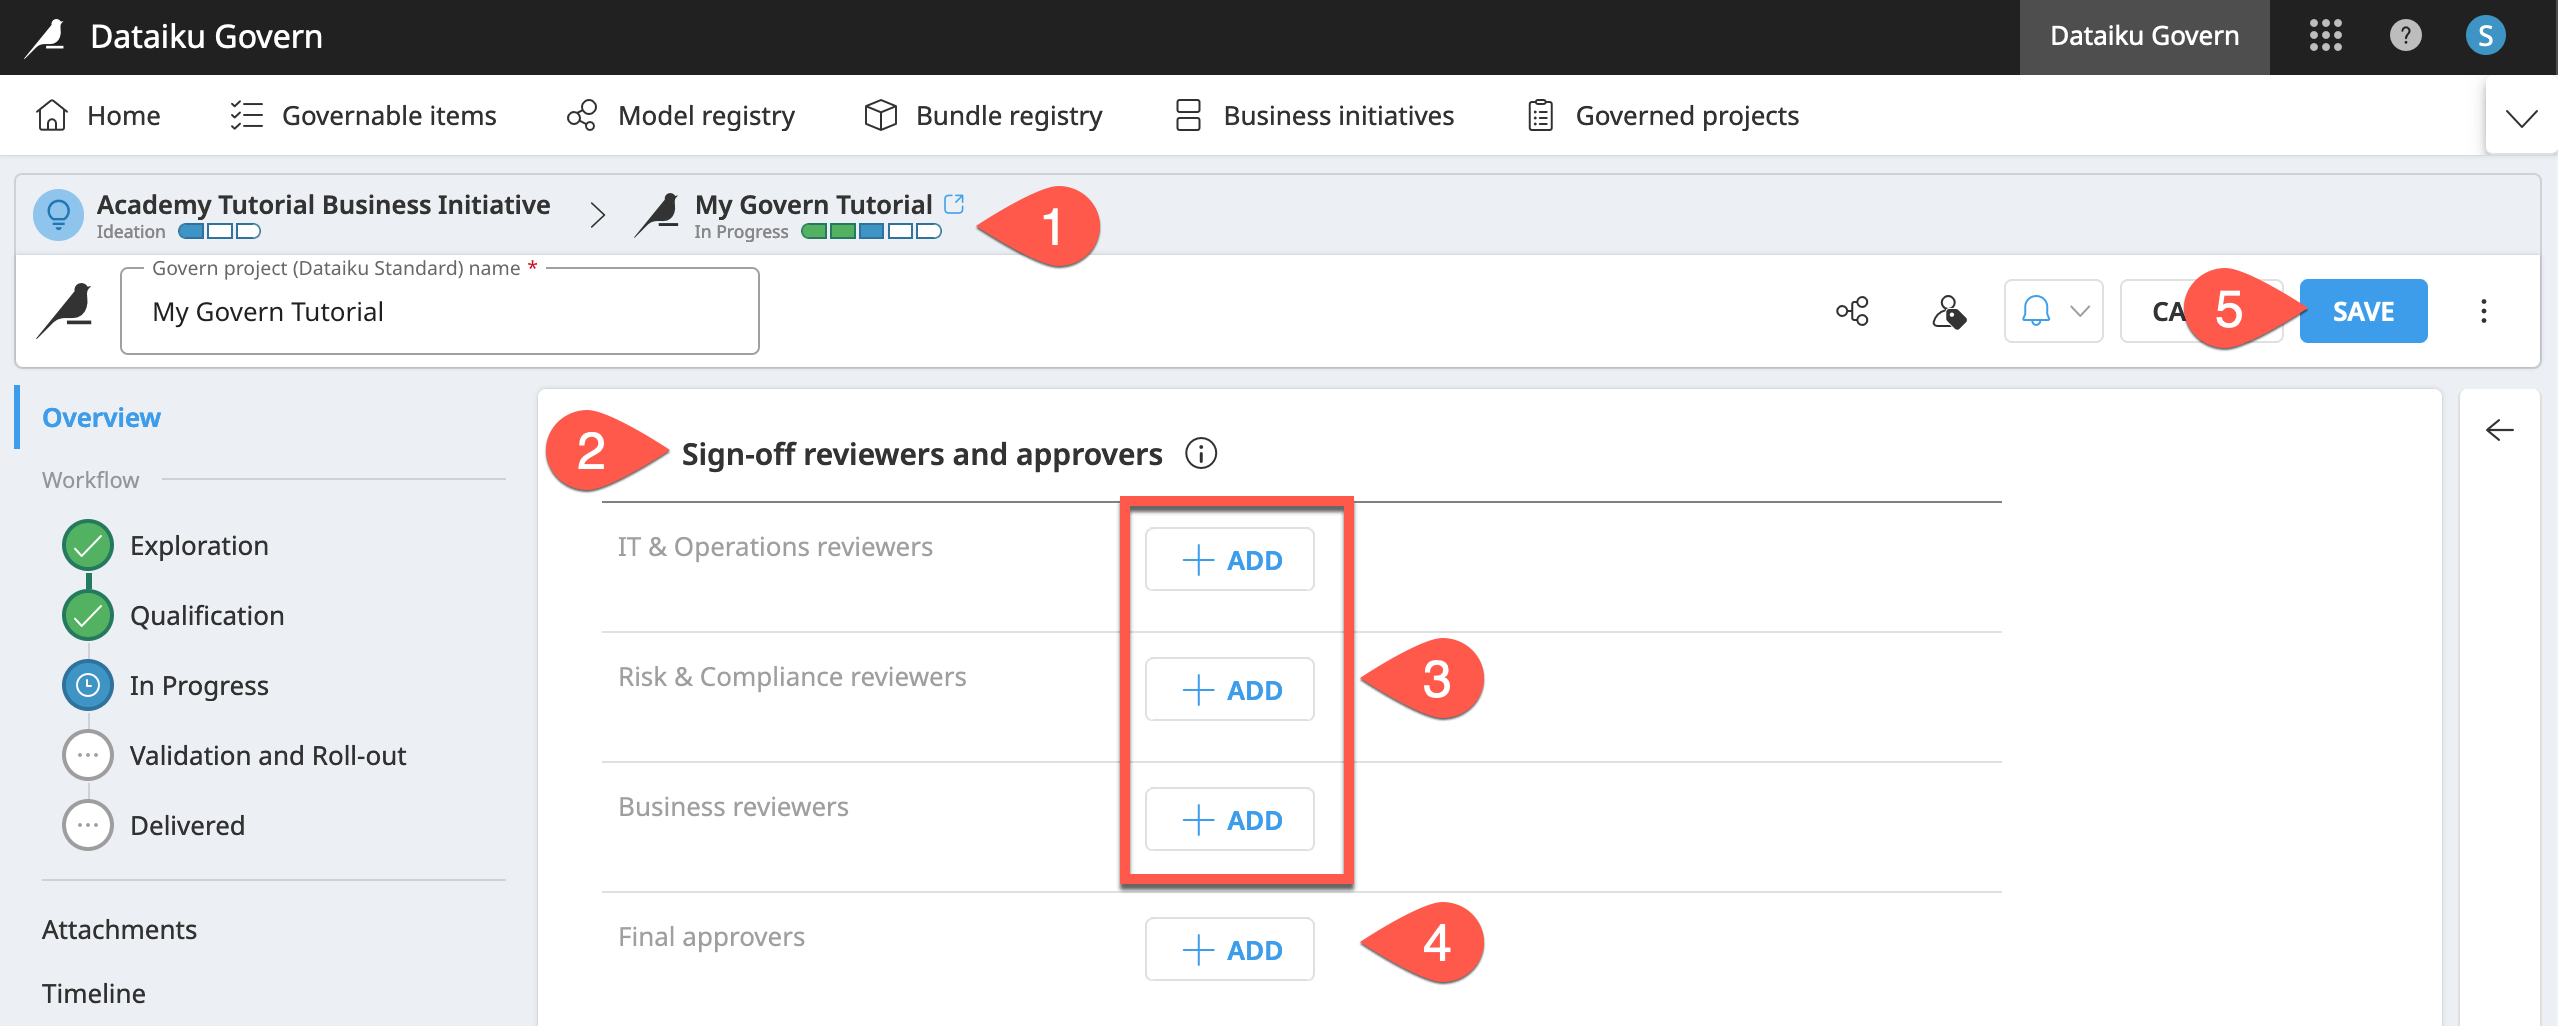Click Risk & Compliance reviewers label
2558x1026 pixels.
tap(792, 676)
